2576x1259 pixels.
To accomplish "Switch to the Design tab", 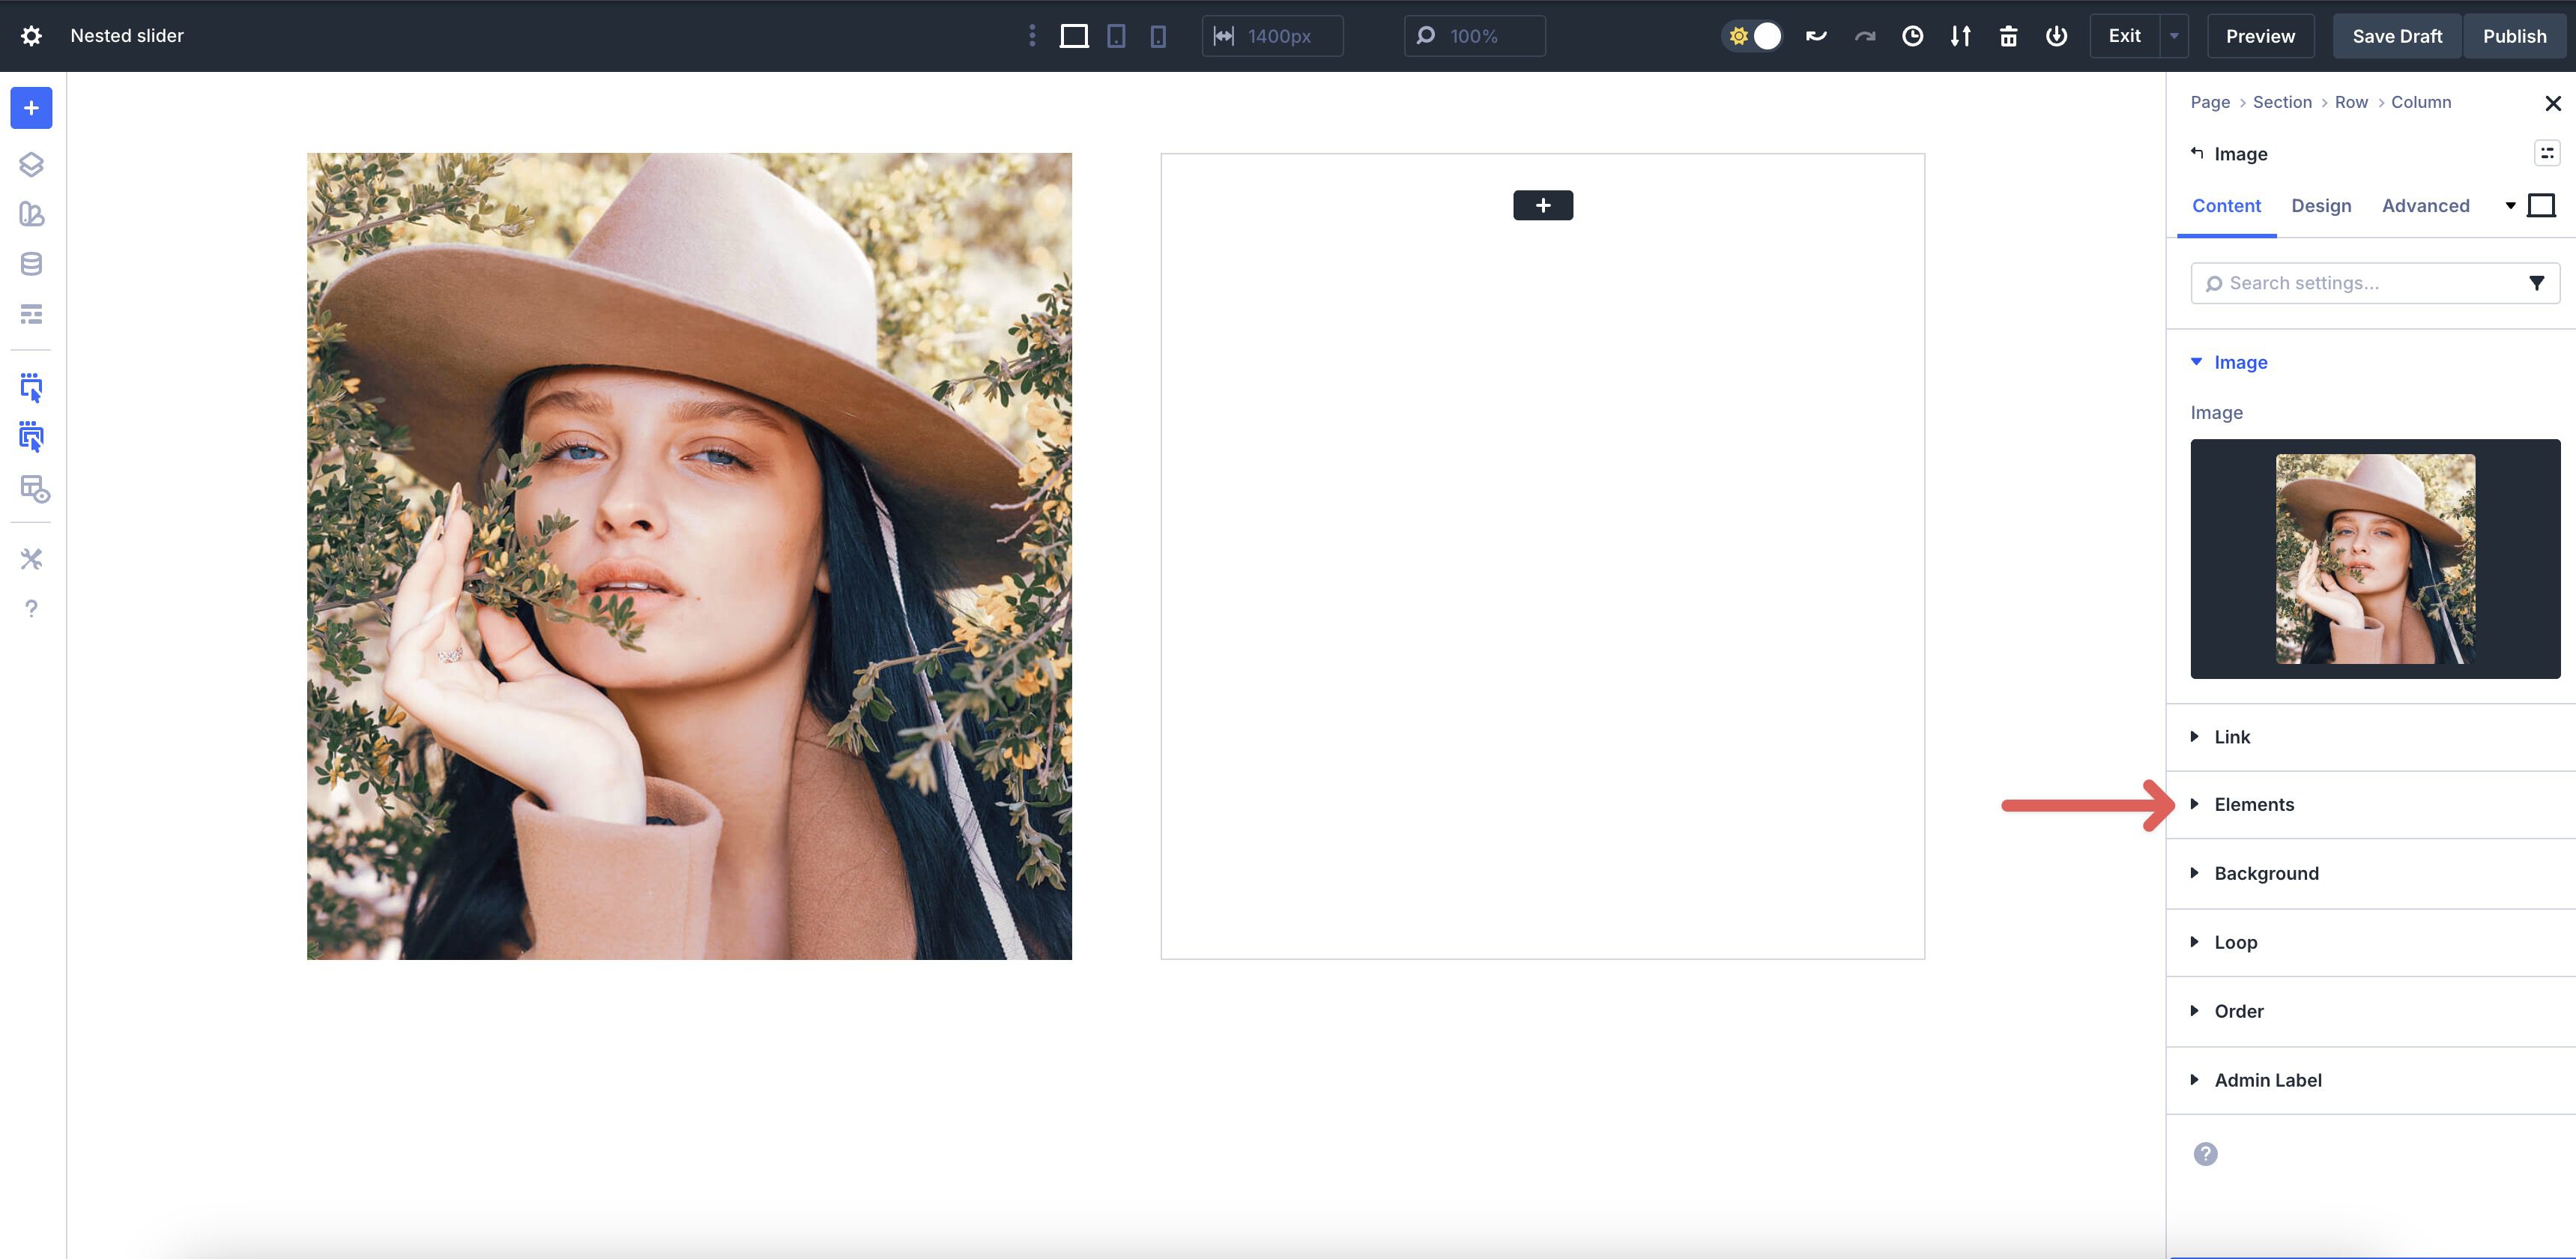I will [2322, 206].
